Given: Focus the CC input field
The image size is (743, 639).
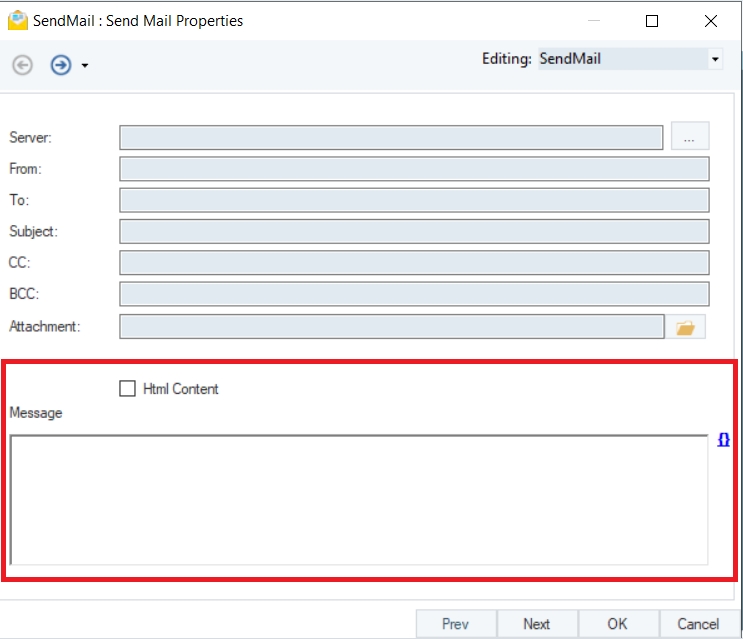Looking at the screenshot, I should coord(414,263).
